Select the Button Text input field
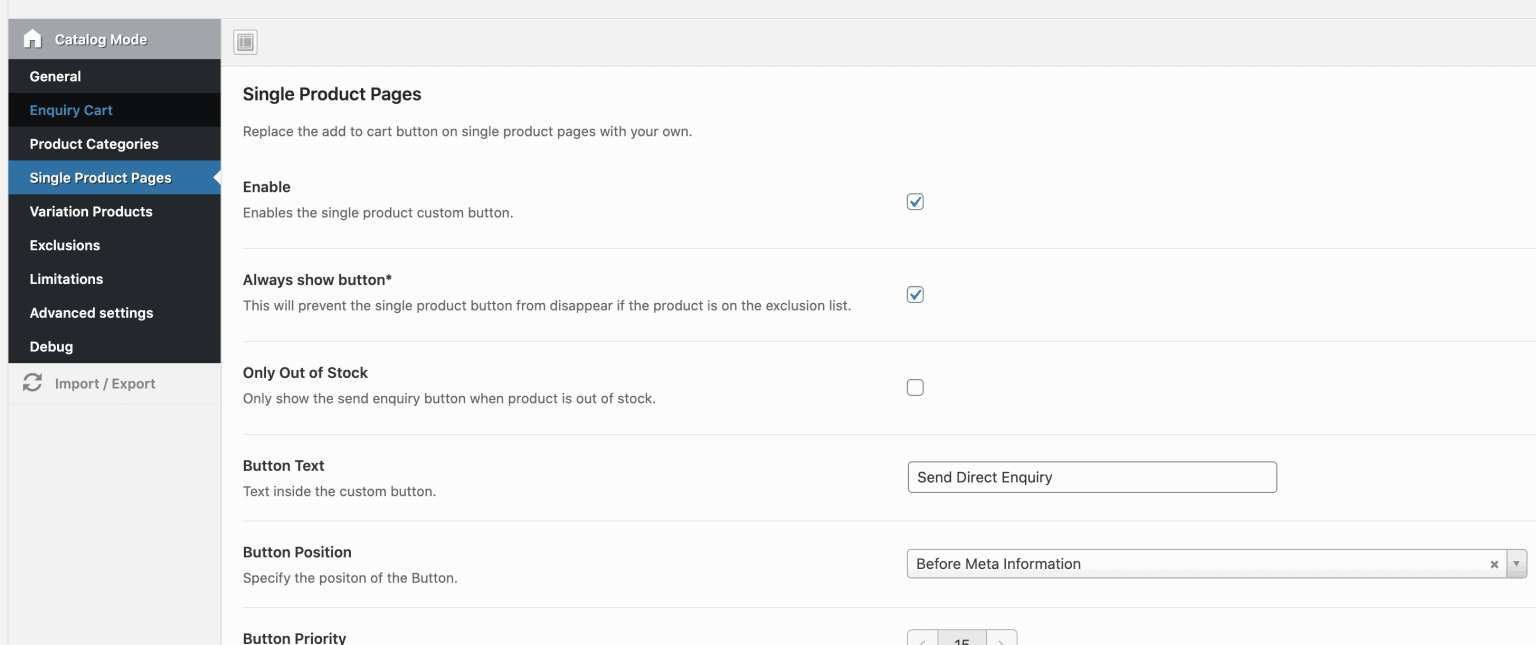The height and width of the screenshot is (645, 1536). [1092, 477]
